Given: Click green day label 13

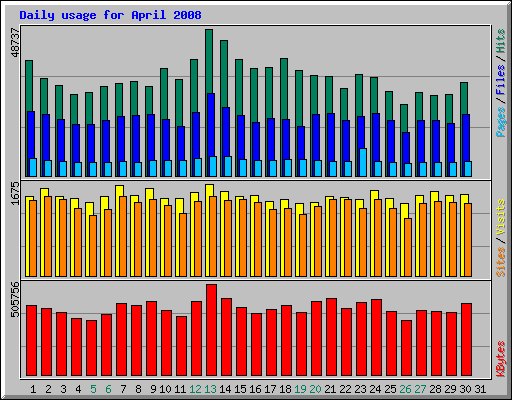Looking at the screenshot, I should click(210, 389).
